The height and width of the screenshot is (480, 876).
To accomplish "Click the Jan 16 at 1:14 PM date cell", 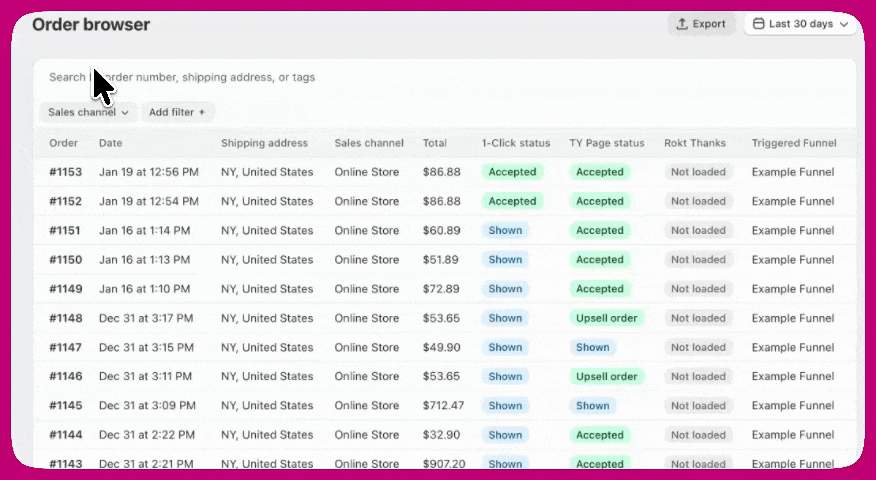I will coord(145,230).
